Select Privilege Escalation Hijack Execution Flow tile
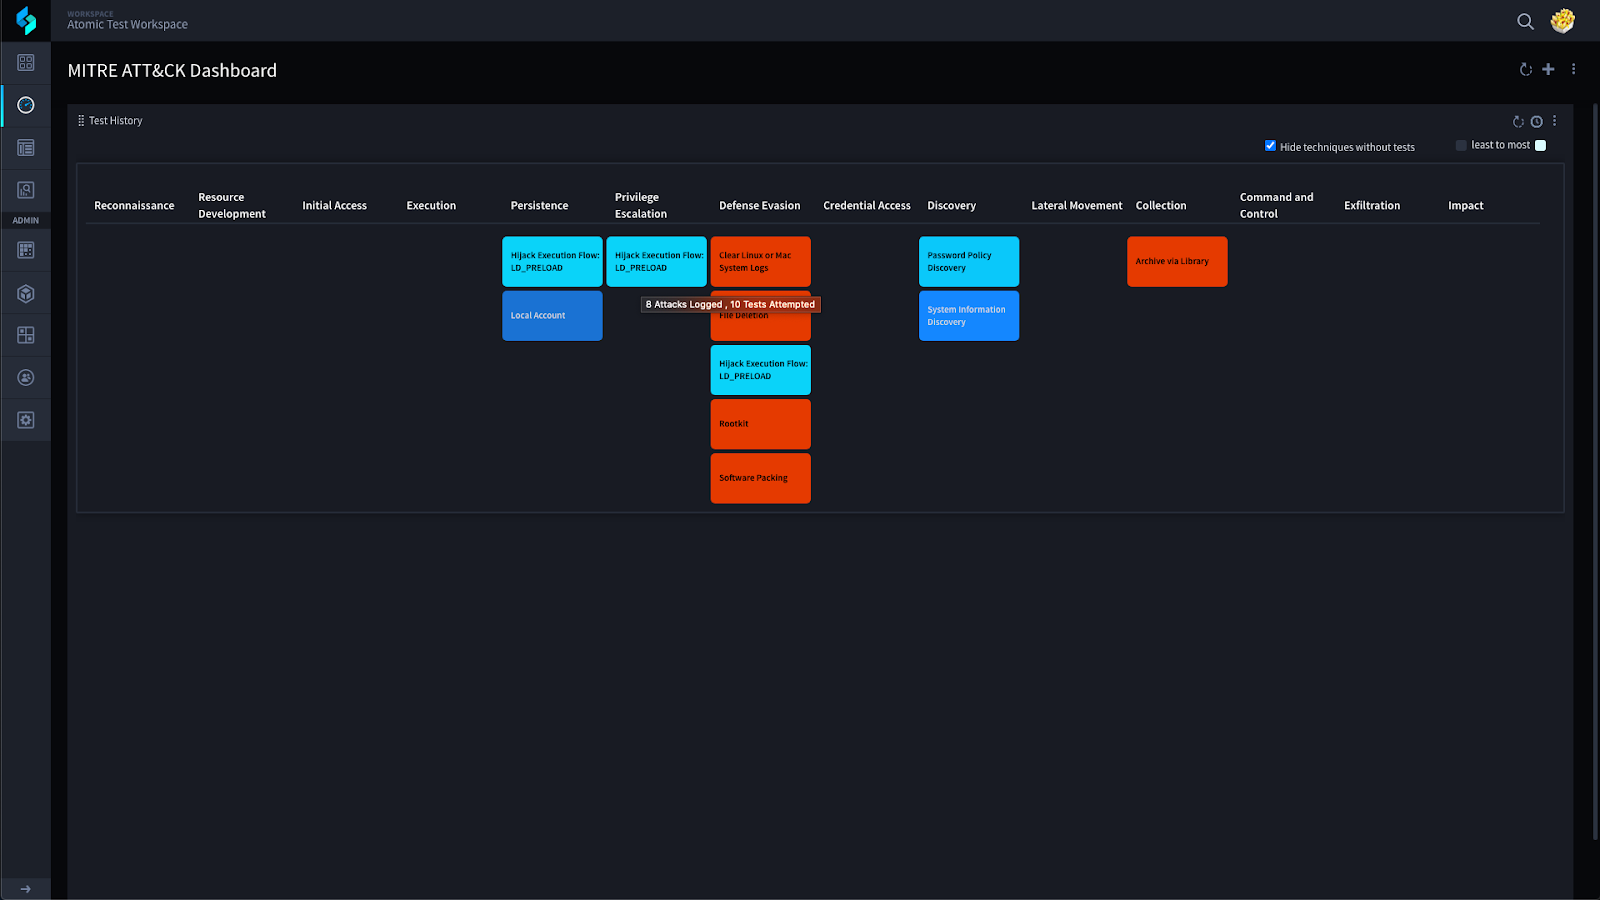Image resolution: width=1600 pixels, height=900 pixels. click(x=656, y=261)
